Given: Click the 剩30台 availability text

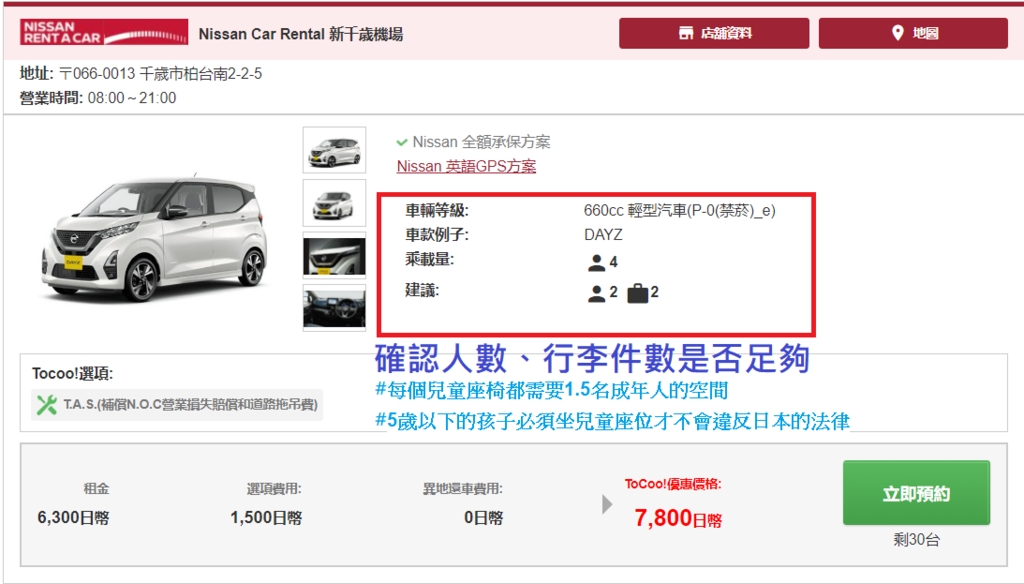Looking at the screenshot, I should click(916, 540).
